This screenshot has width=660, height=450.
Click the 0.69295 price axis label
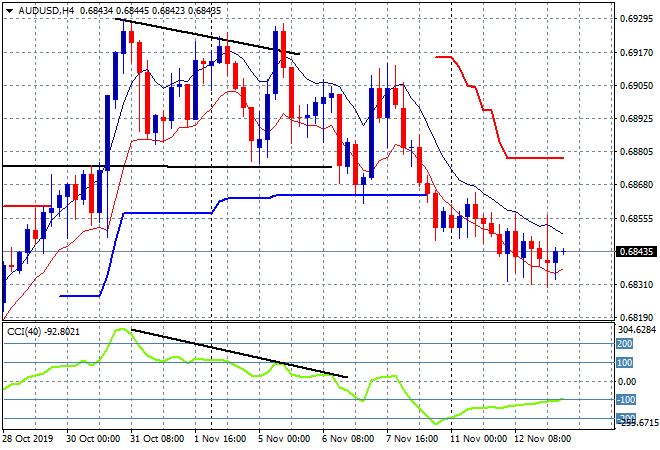click(x=635, y=19)
